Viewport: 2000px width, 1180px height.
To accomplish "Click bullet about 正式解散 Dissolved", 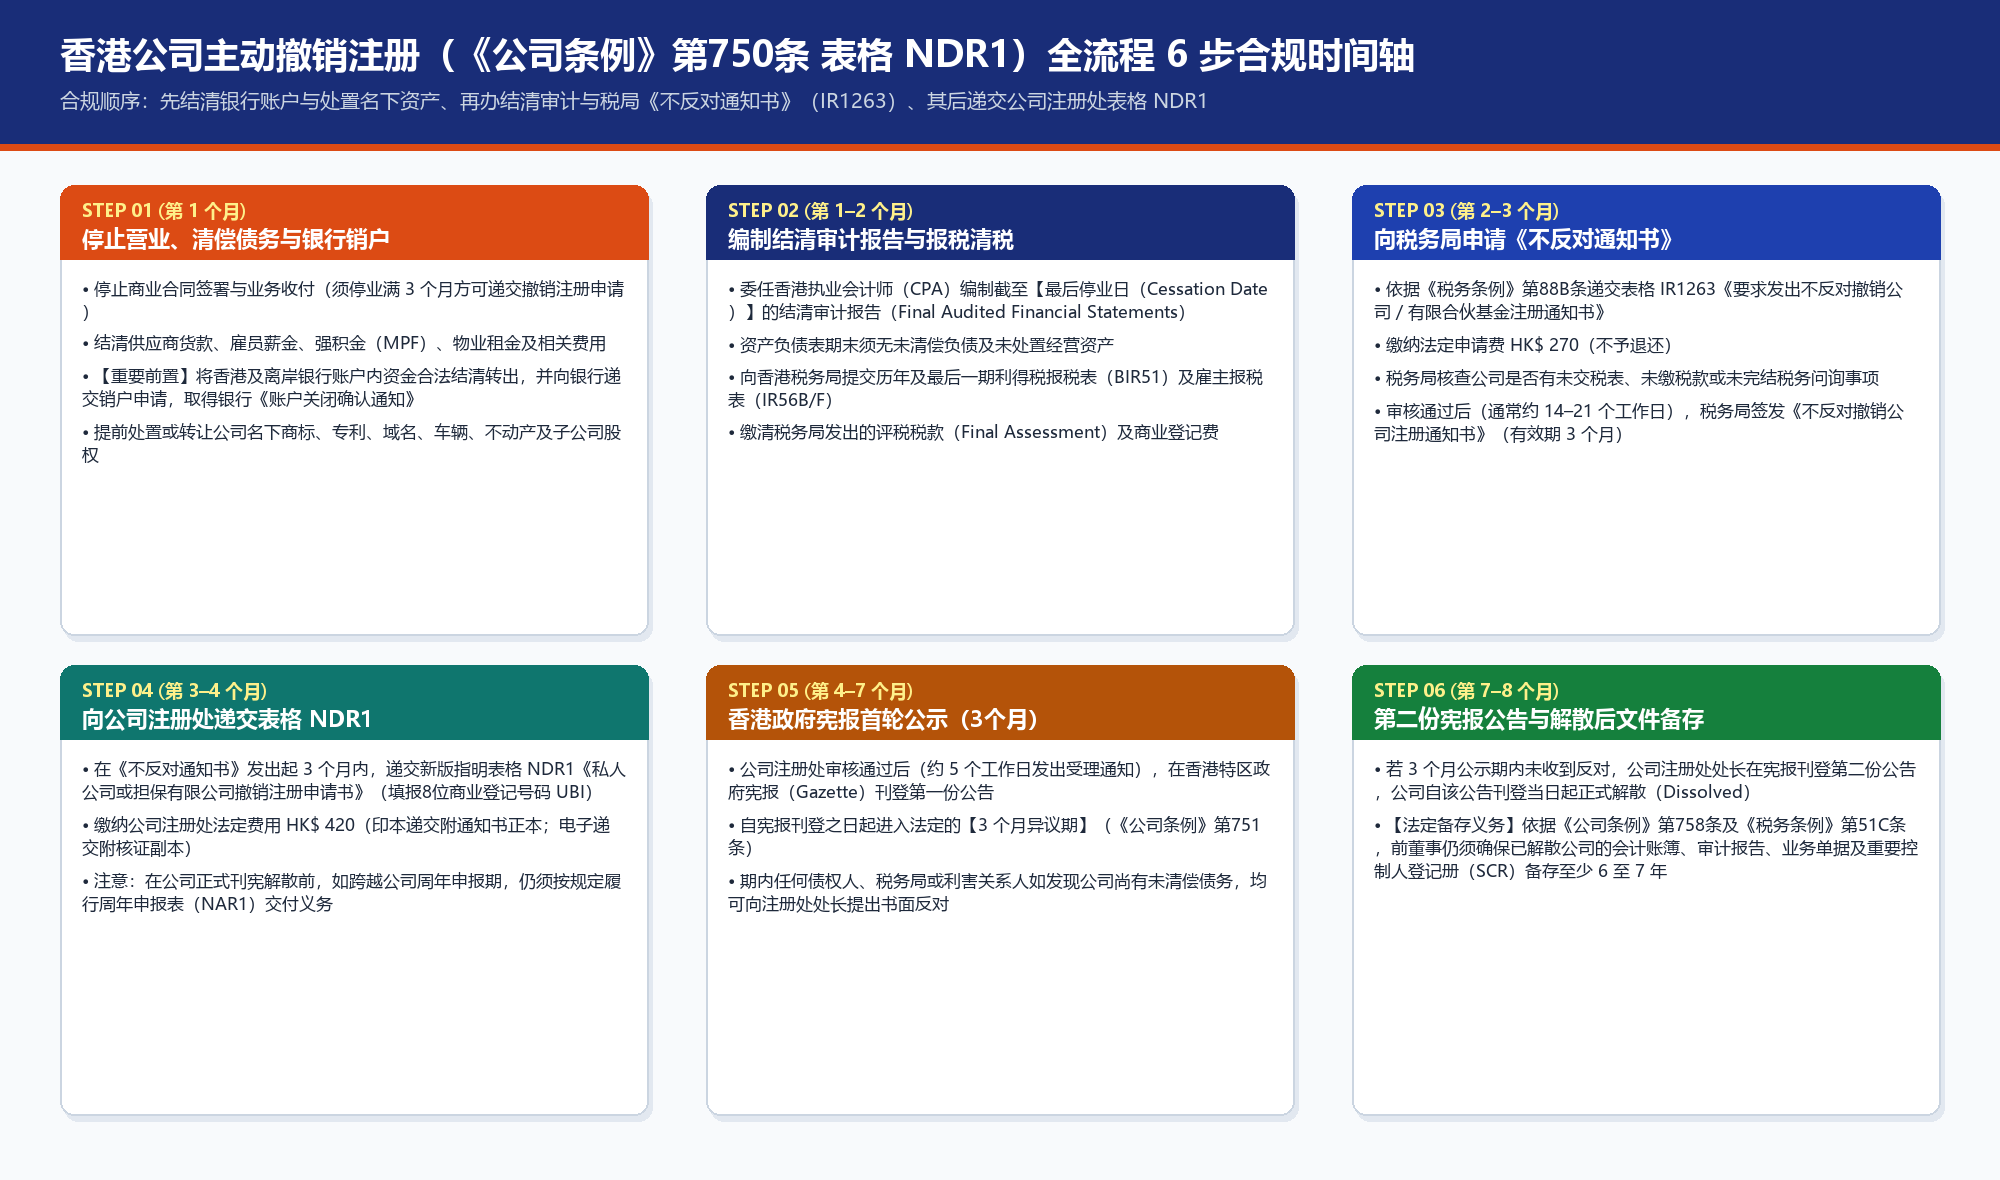I will (x=1645, y=780).
